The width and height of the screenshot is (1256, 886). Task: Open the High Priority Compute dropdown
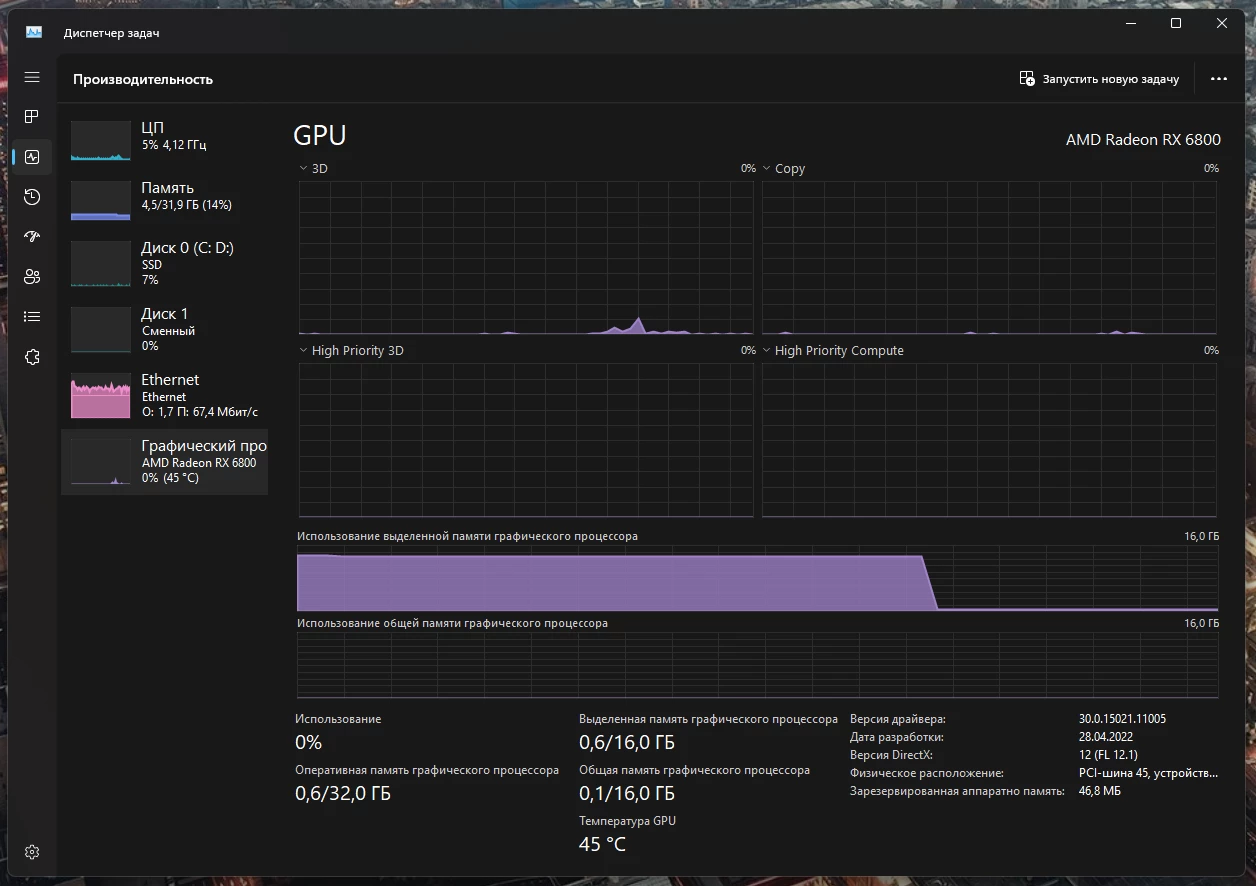[767, 351]
